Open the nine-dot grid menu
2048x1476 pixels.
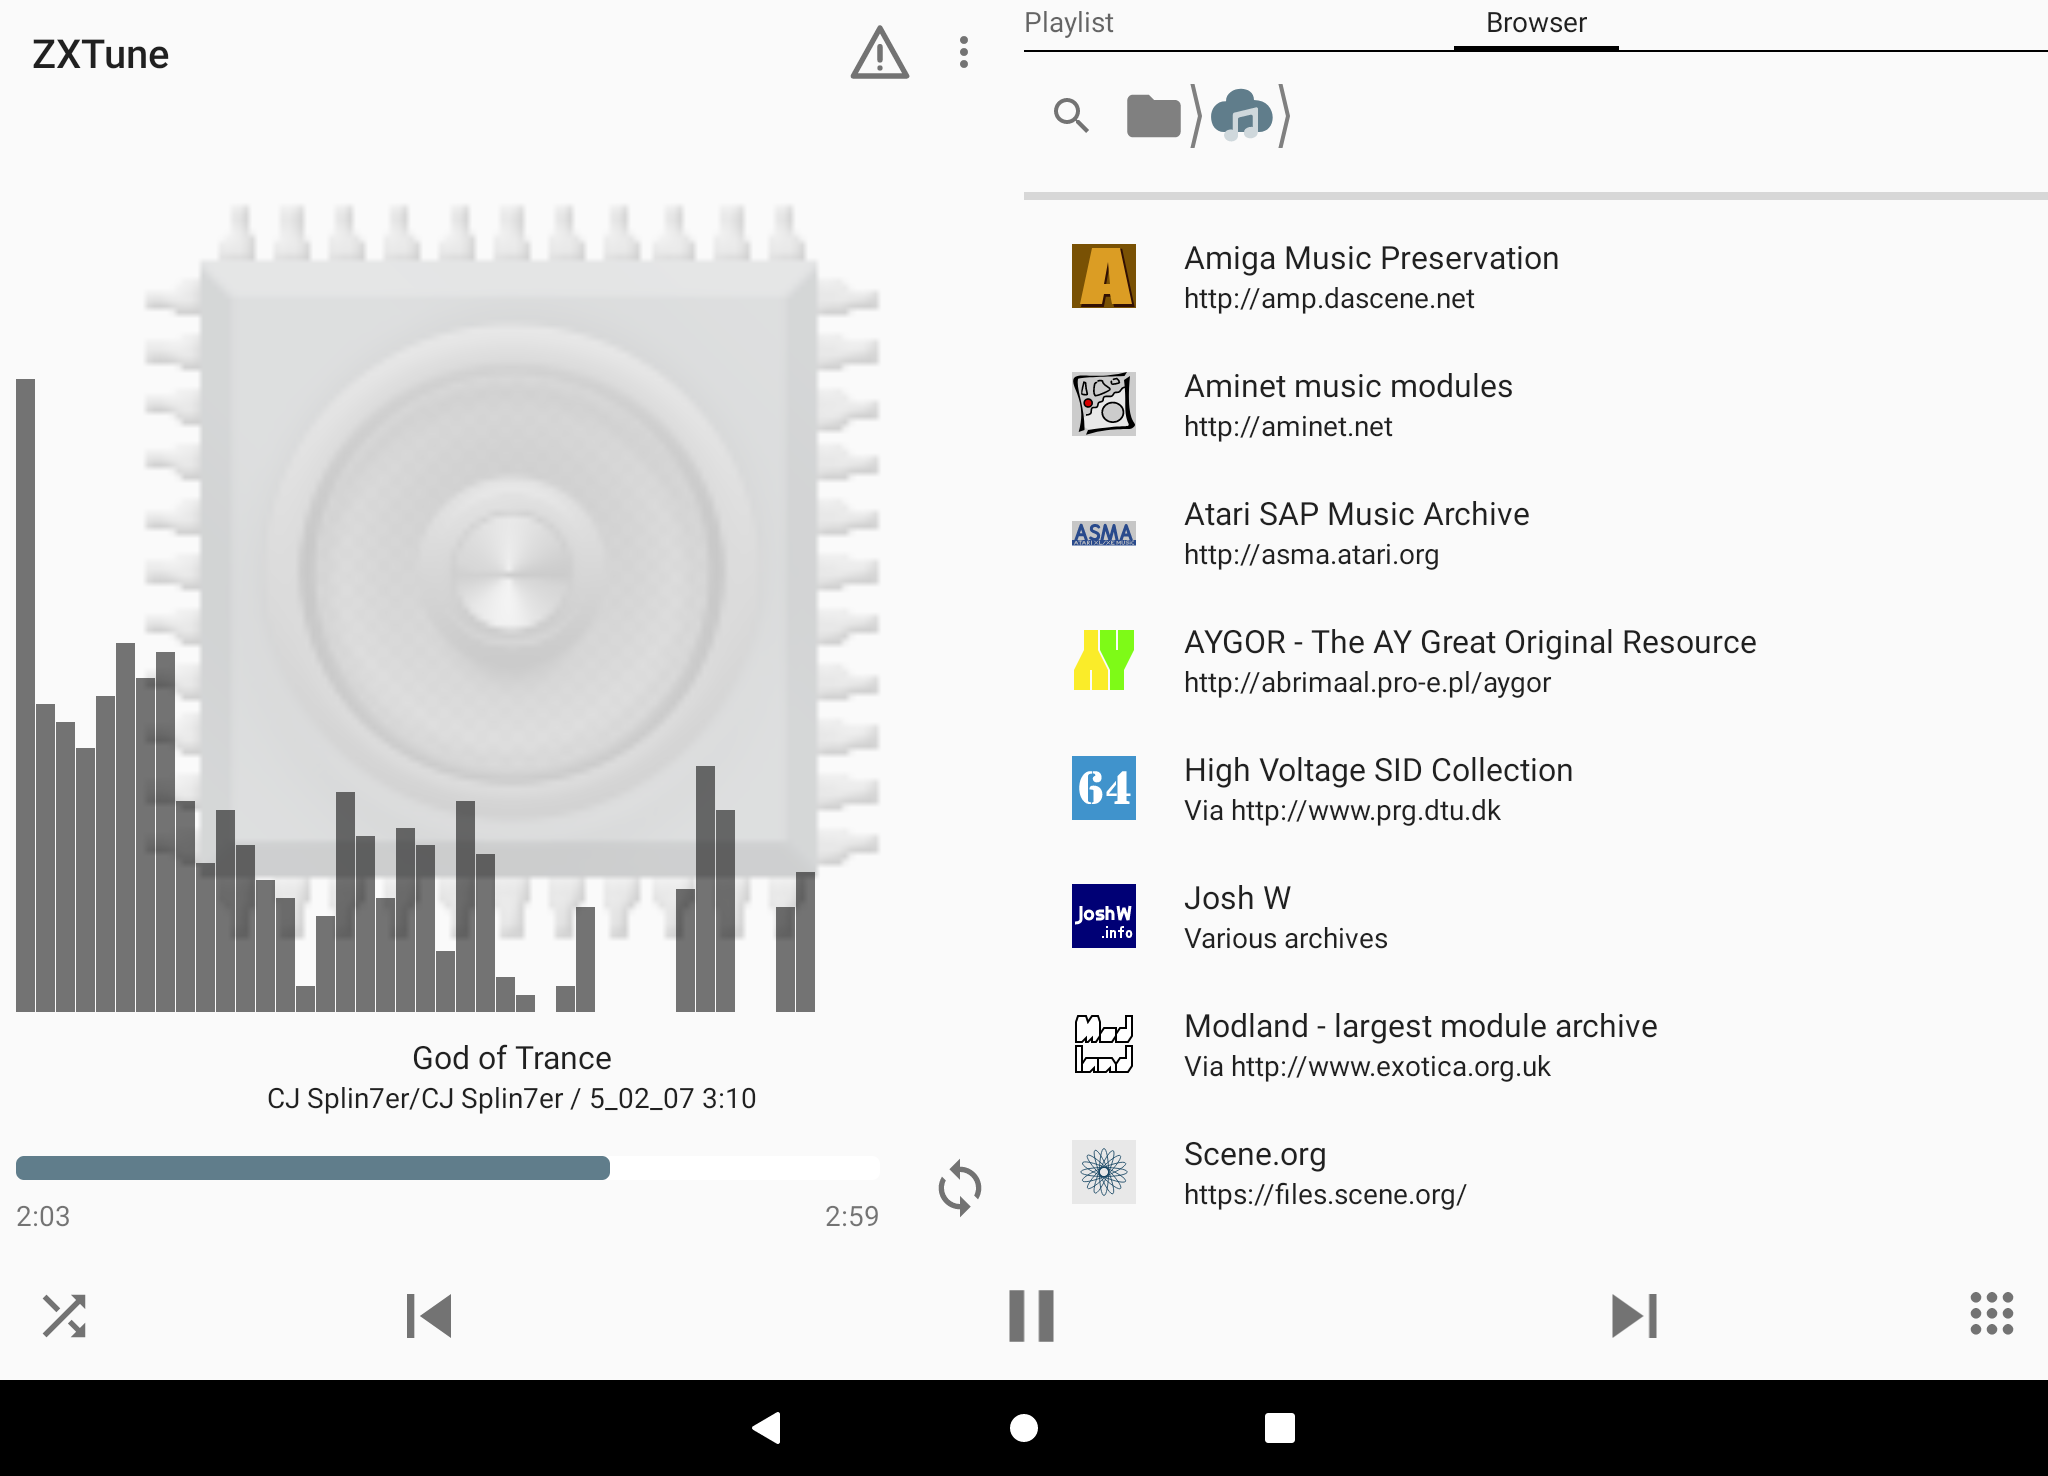[1991, 1313]
